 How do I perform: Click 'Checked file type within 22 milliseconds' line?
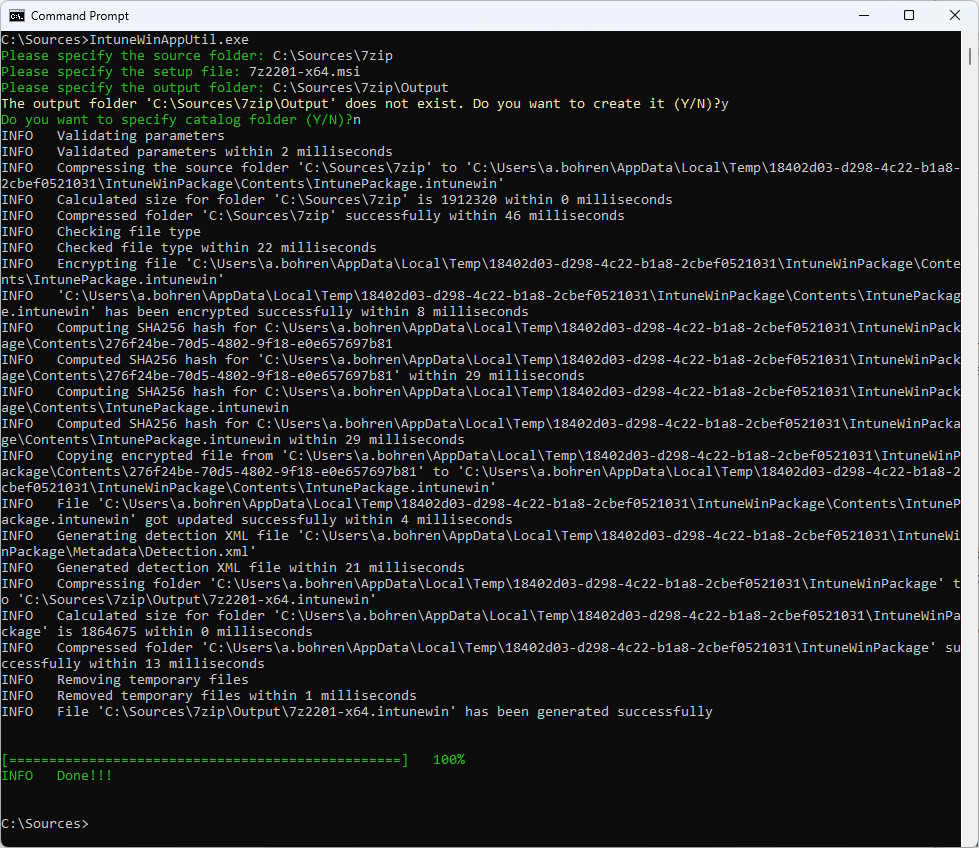pyautogui.click(x=189, y=247)
